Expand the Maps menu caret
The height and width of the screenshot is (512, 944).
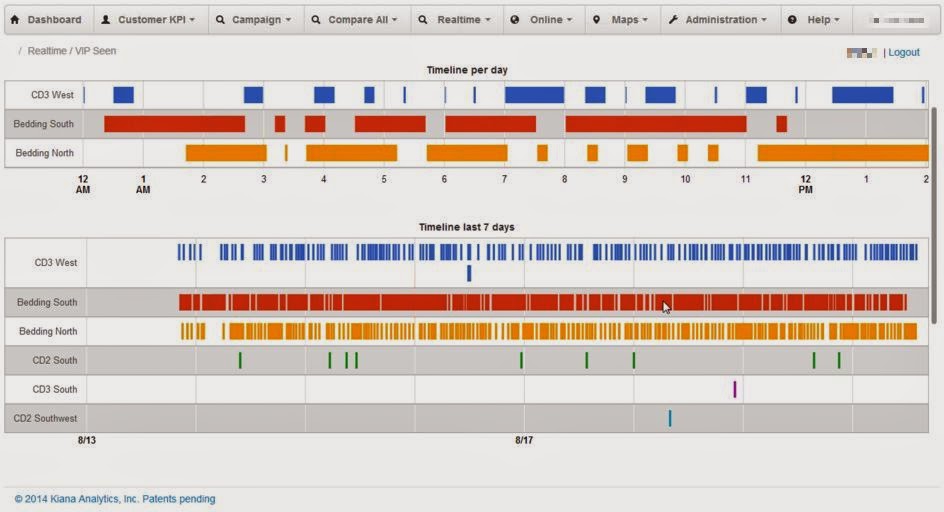tap(645, 20)
